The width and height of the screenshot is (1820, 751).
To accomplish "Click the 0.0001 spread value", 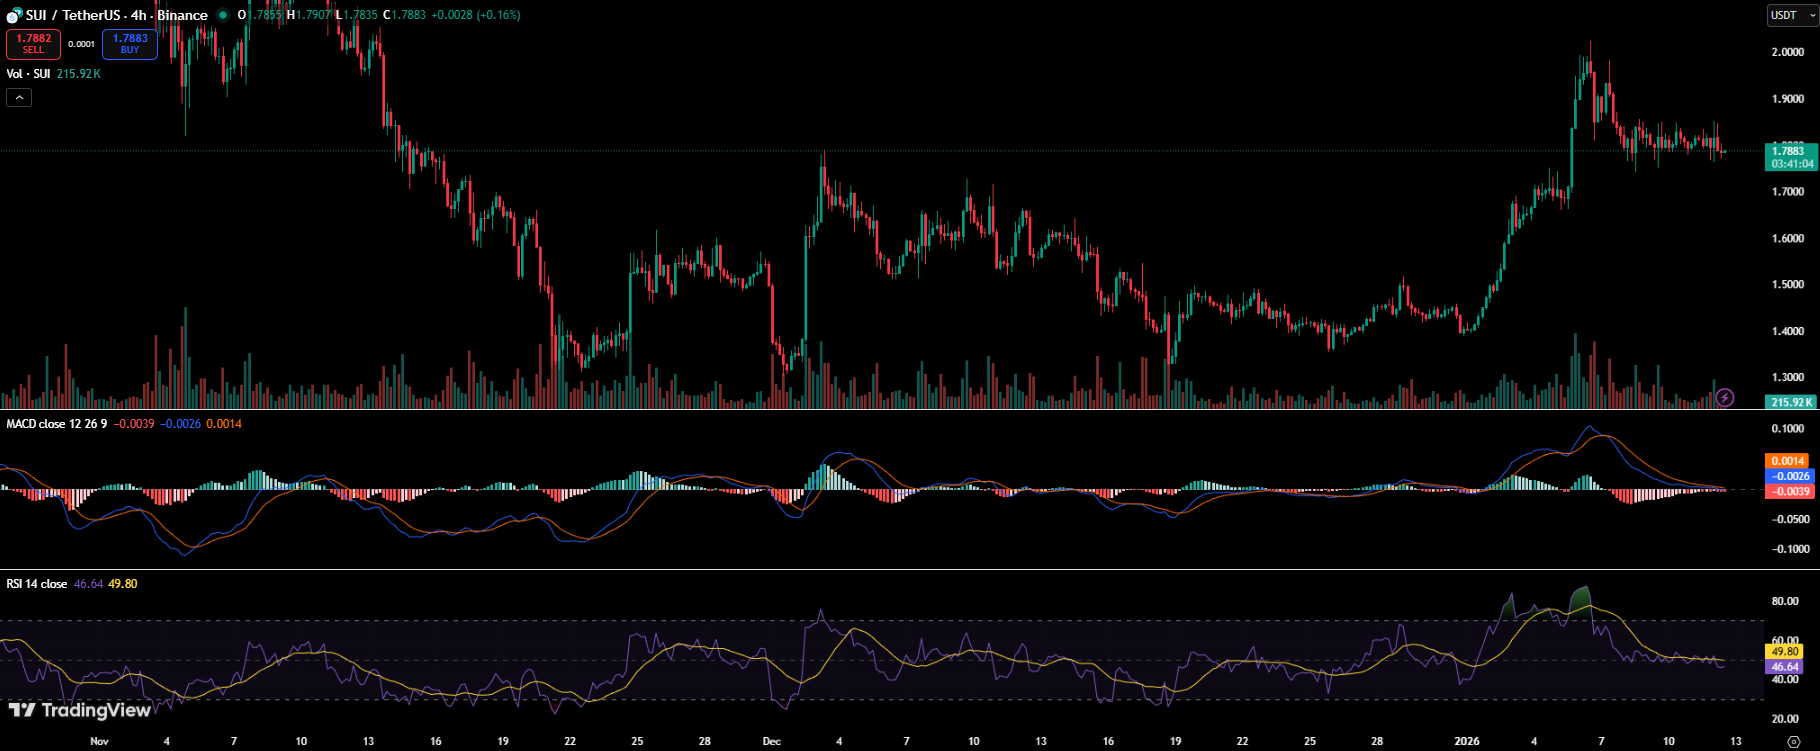I will (x=82, y=44).
